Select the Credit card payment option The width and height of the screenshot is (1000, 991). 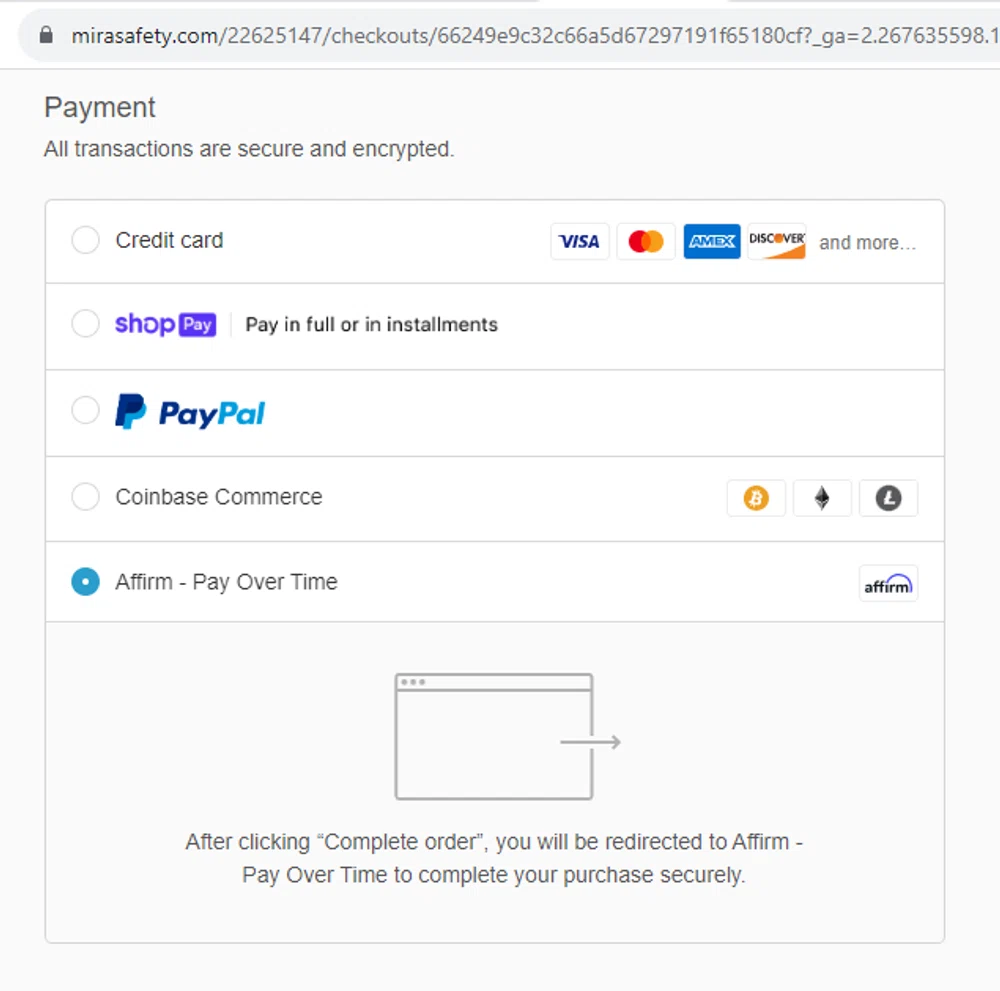(85, 240)
